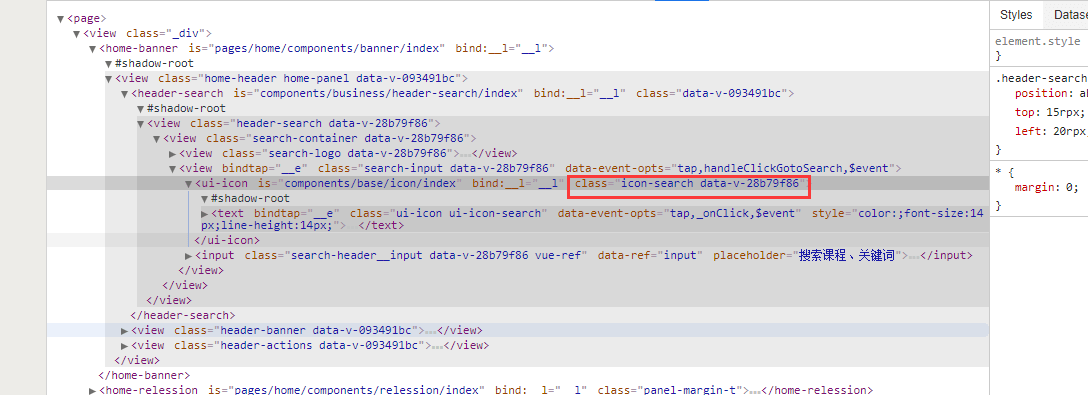This screenshot has height=395, width=1088.
Task: Expand the header-actions view node
Action: (x=125, y=345)
